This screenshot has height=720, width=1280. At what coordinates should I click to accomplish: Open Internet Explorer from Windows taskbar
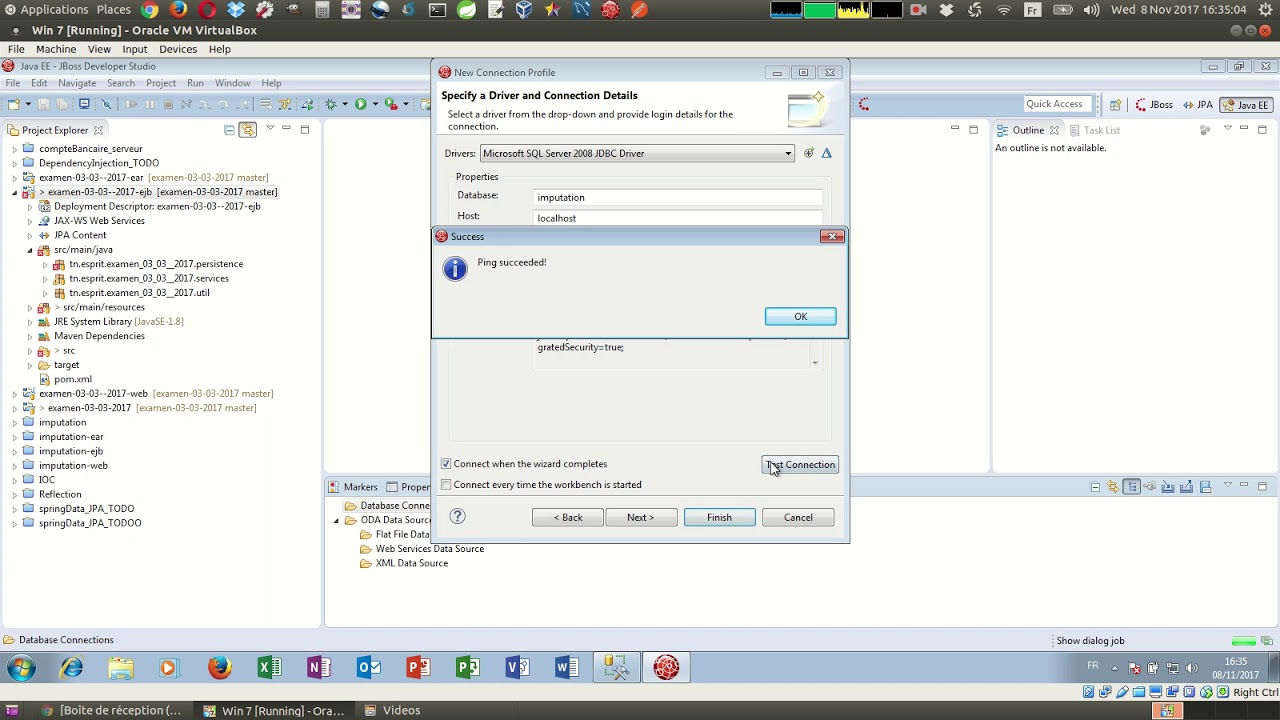71,667
